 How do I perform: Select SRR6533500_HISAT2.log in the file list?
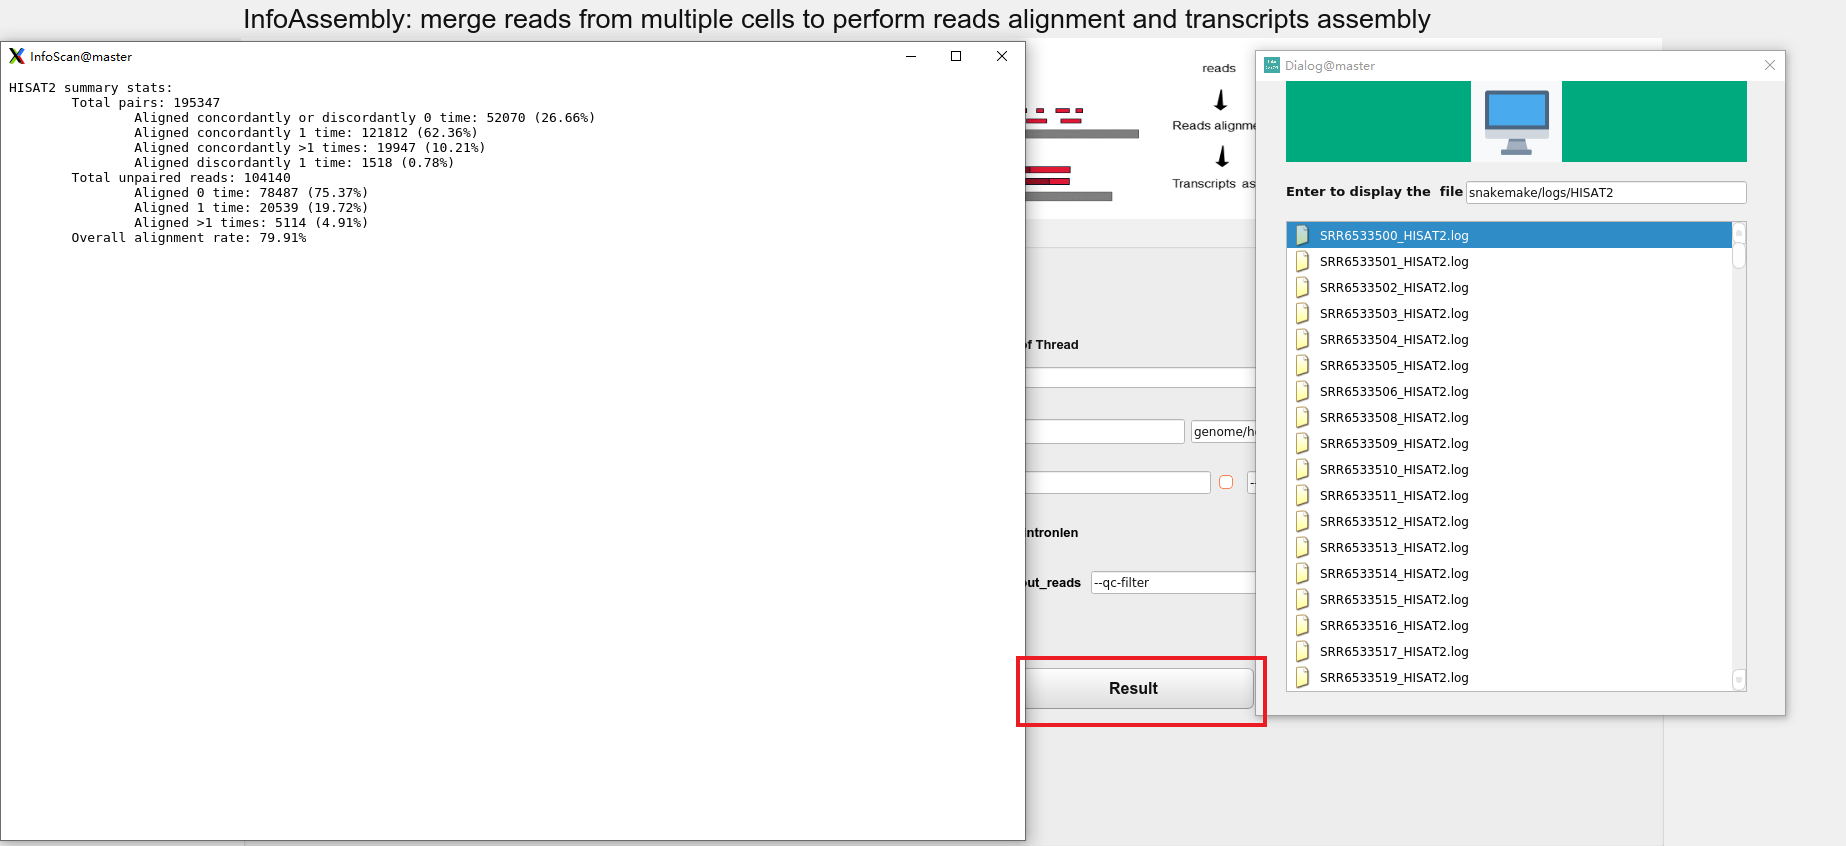[x=1509, y=235]
